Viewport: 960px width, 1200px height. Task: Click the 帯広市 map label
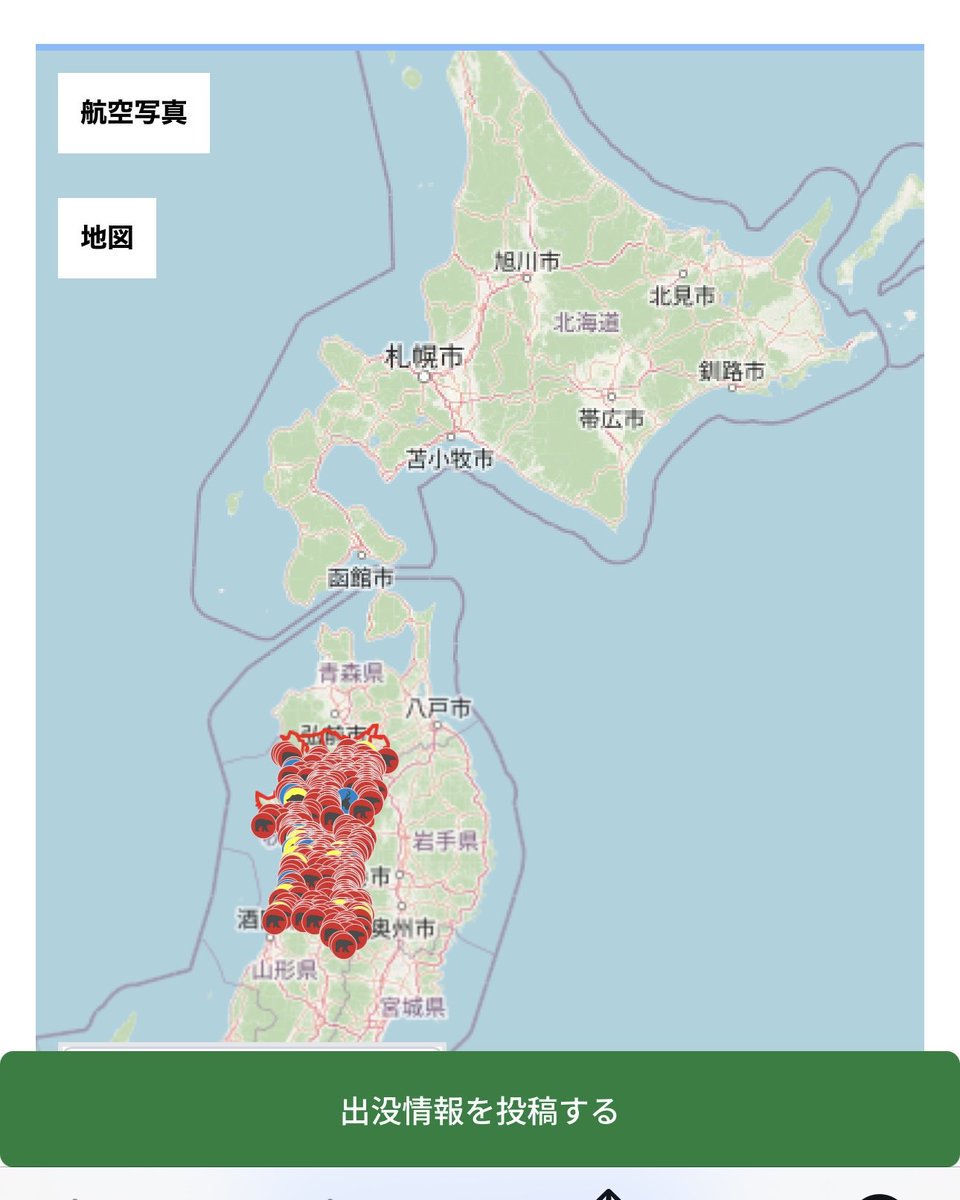(611, 418)
